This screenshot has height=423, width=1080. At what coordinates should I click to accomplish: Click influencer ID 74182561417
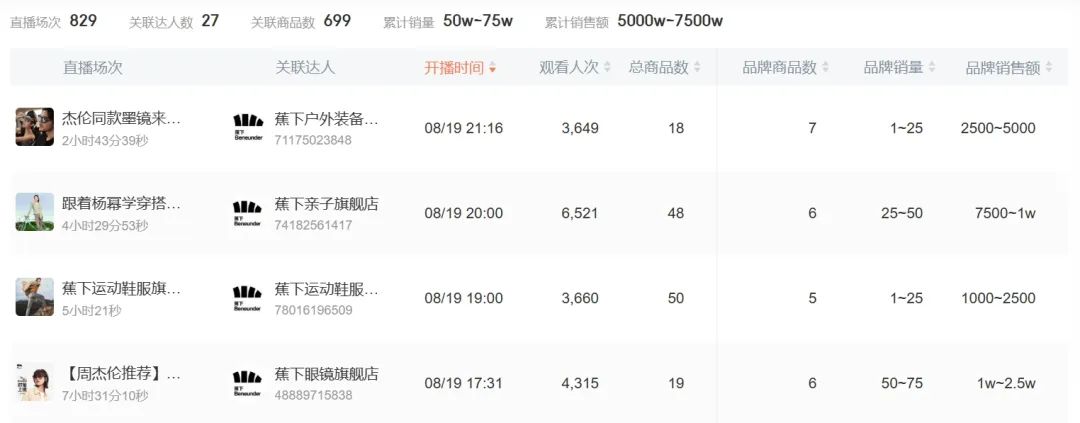click(x=313, y=225)
